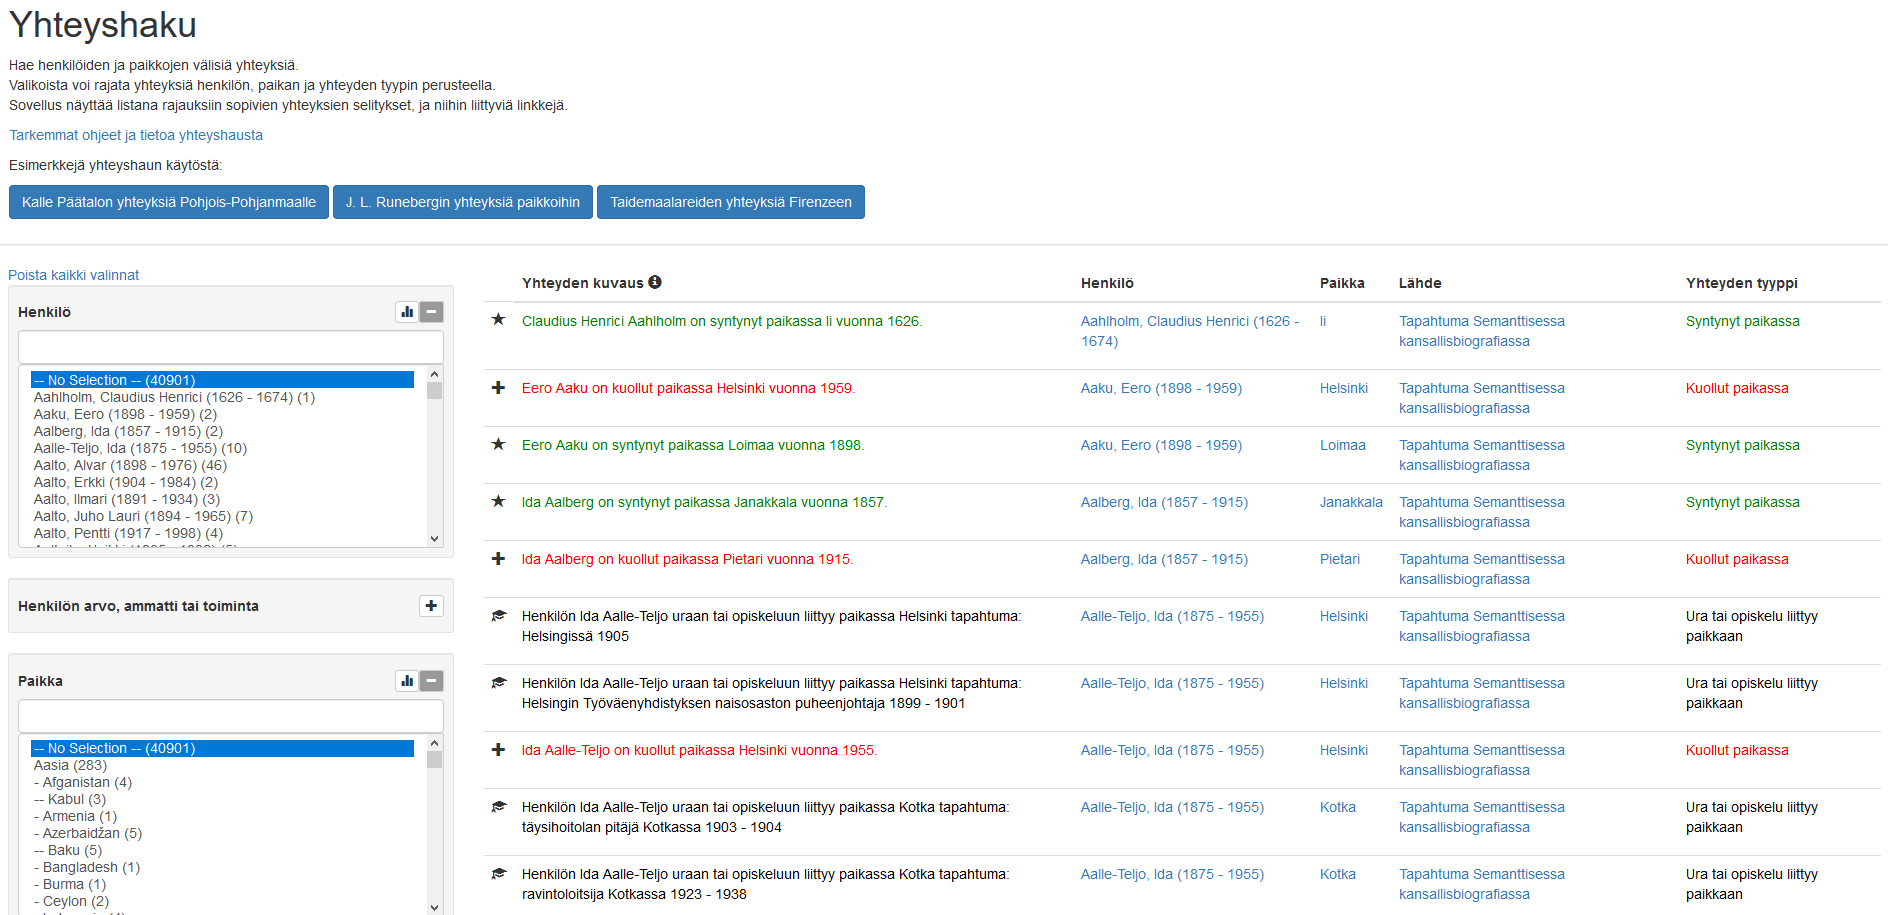Click the info icon beside Yhteyden kuvaus
The height and width of the screenshot is (915, 1888).
pos(655,282)
